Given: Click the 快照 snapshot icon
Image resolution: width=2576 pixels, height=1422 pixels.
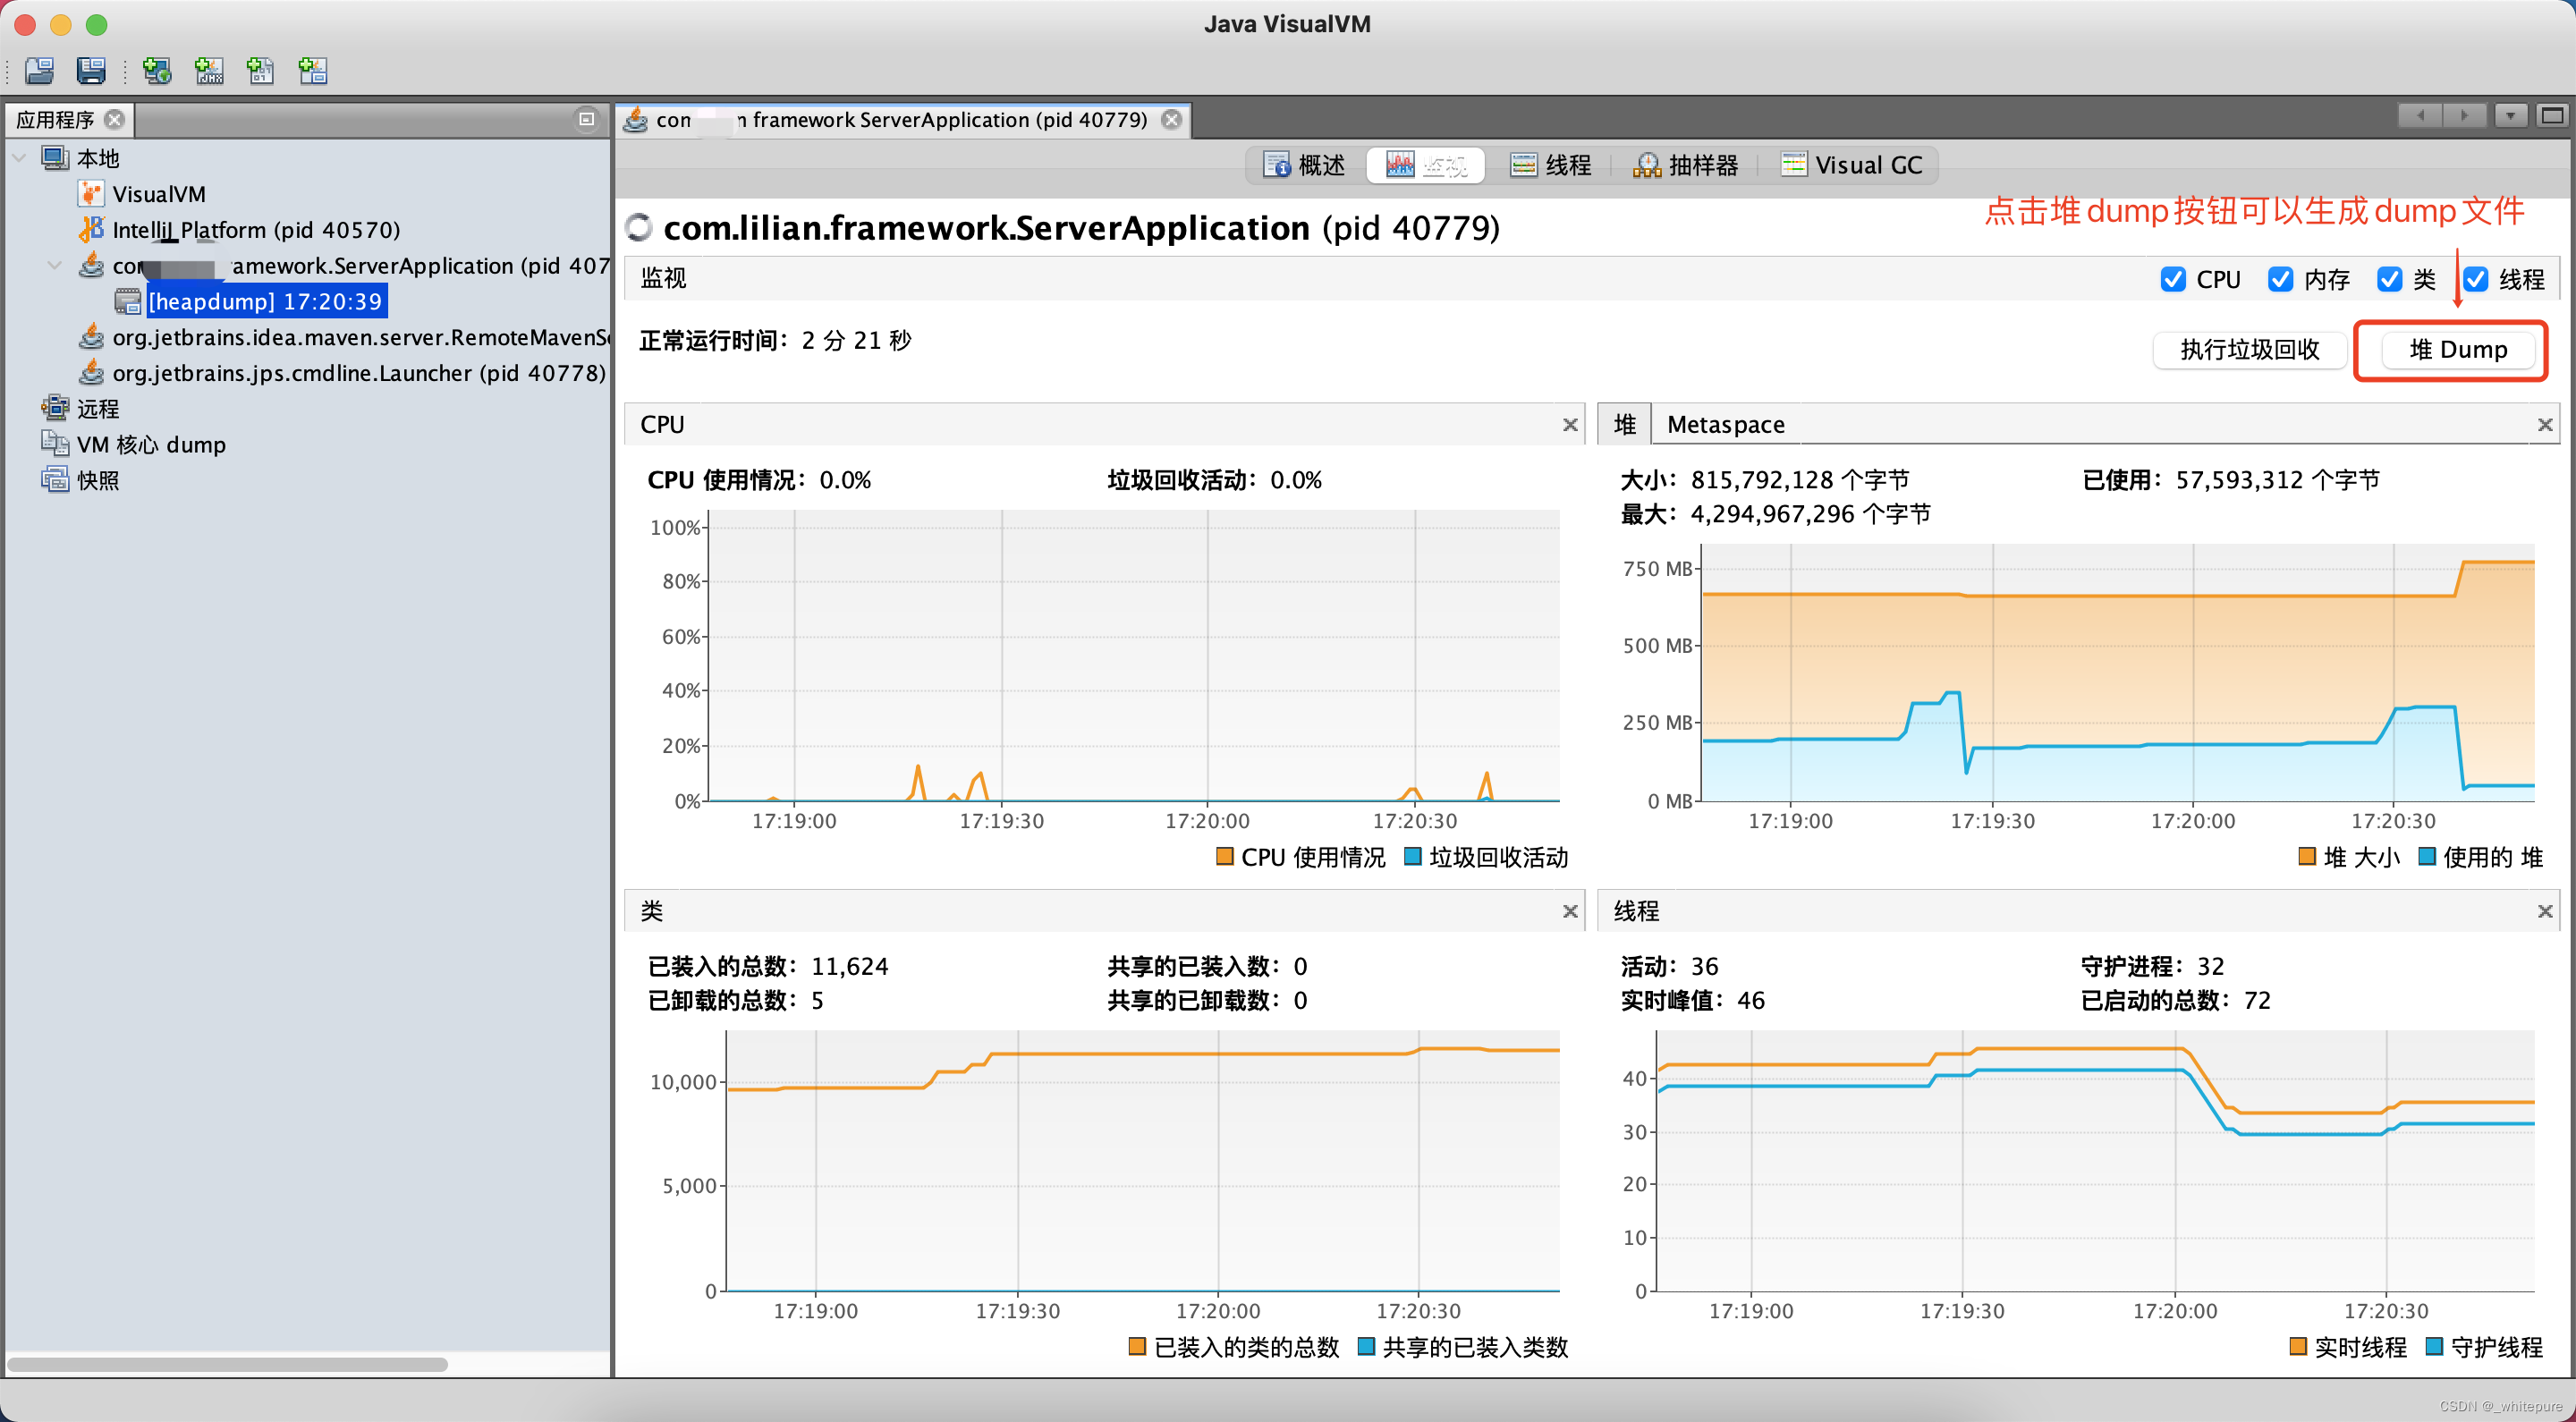Looking at the screenshot, I should pos(55,480).
